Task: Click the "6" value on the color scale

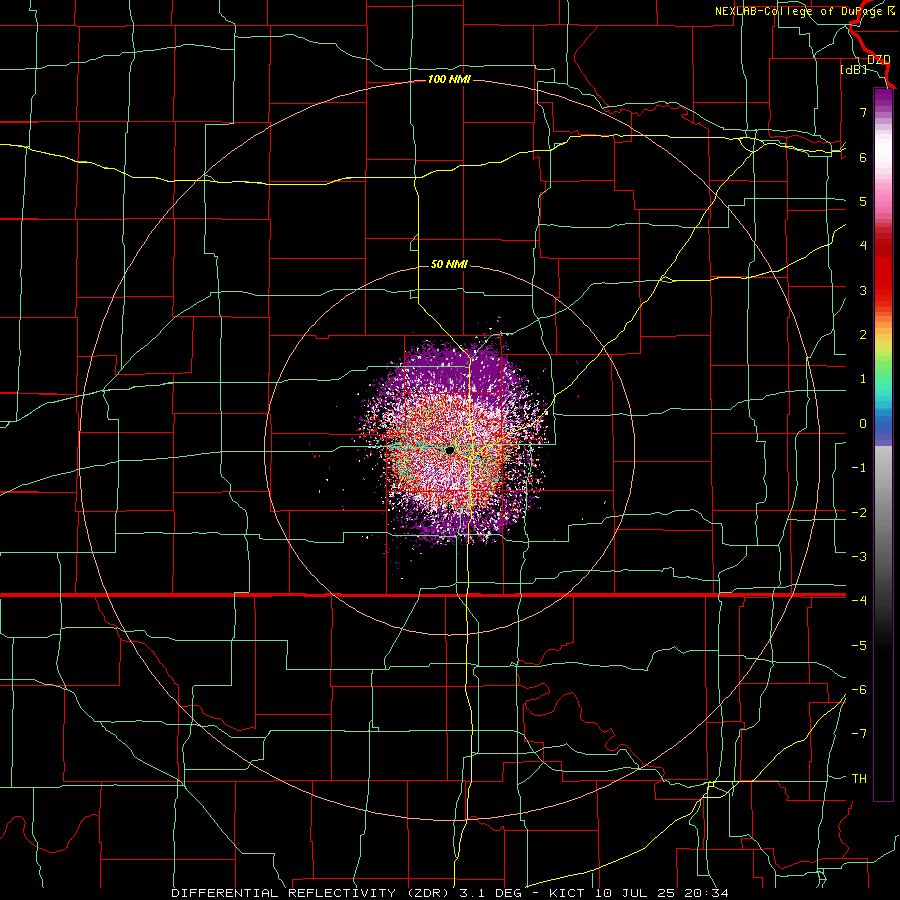Action: click(x=863, y=157)
